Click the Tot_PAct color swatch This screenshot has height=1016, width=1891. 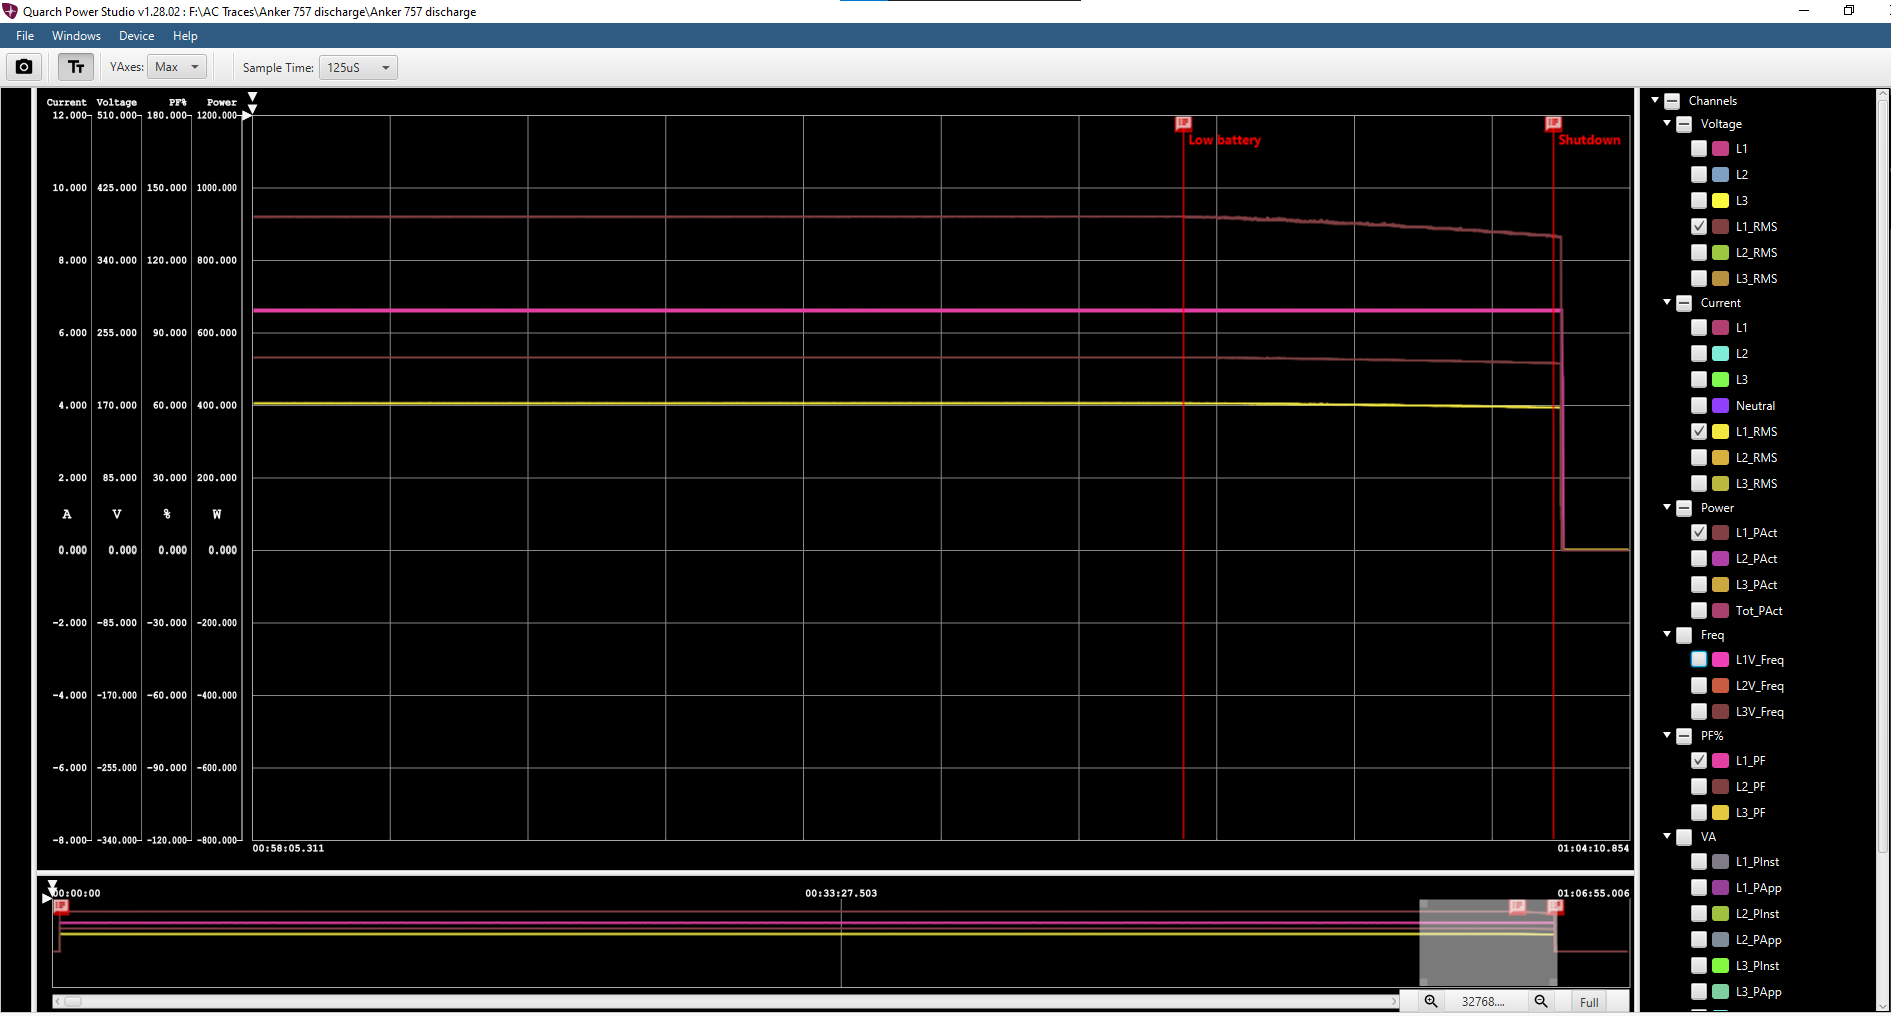click(x=1720, y=610)
